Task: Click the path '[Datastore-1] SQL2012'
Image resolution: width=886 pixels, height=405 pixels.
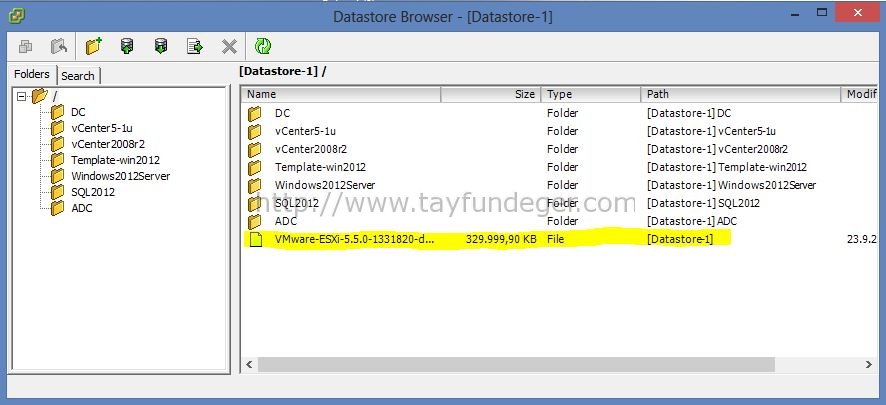Action: click(703, 203)
